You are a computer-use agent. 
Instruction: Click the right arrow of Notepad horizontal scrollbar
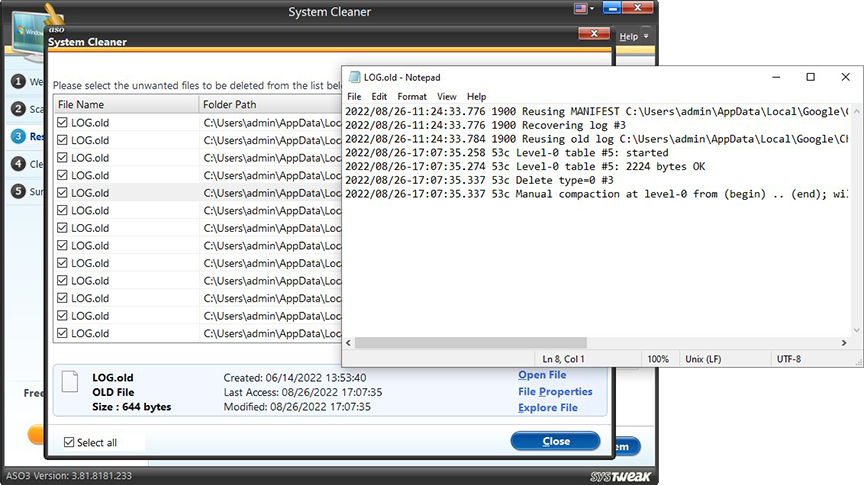[x=844, y=343]
